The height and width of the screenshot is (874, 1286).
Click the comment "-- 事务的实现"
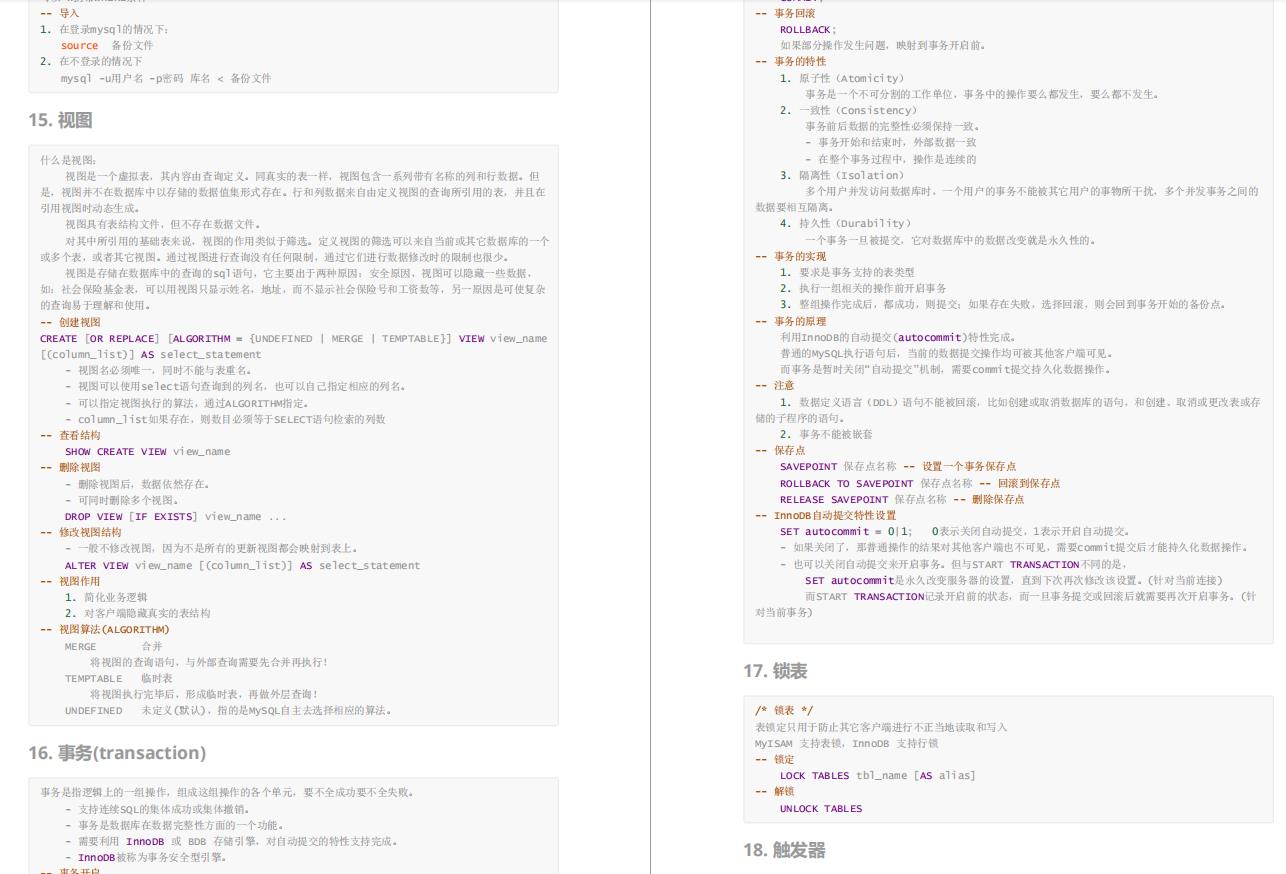point(790,256)
